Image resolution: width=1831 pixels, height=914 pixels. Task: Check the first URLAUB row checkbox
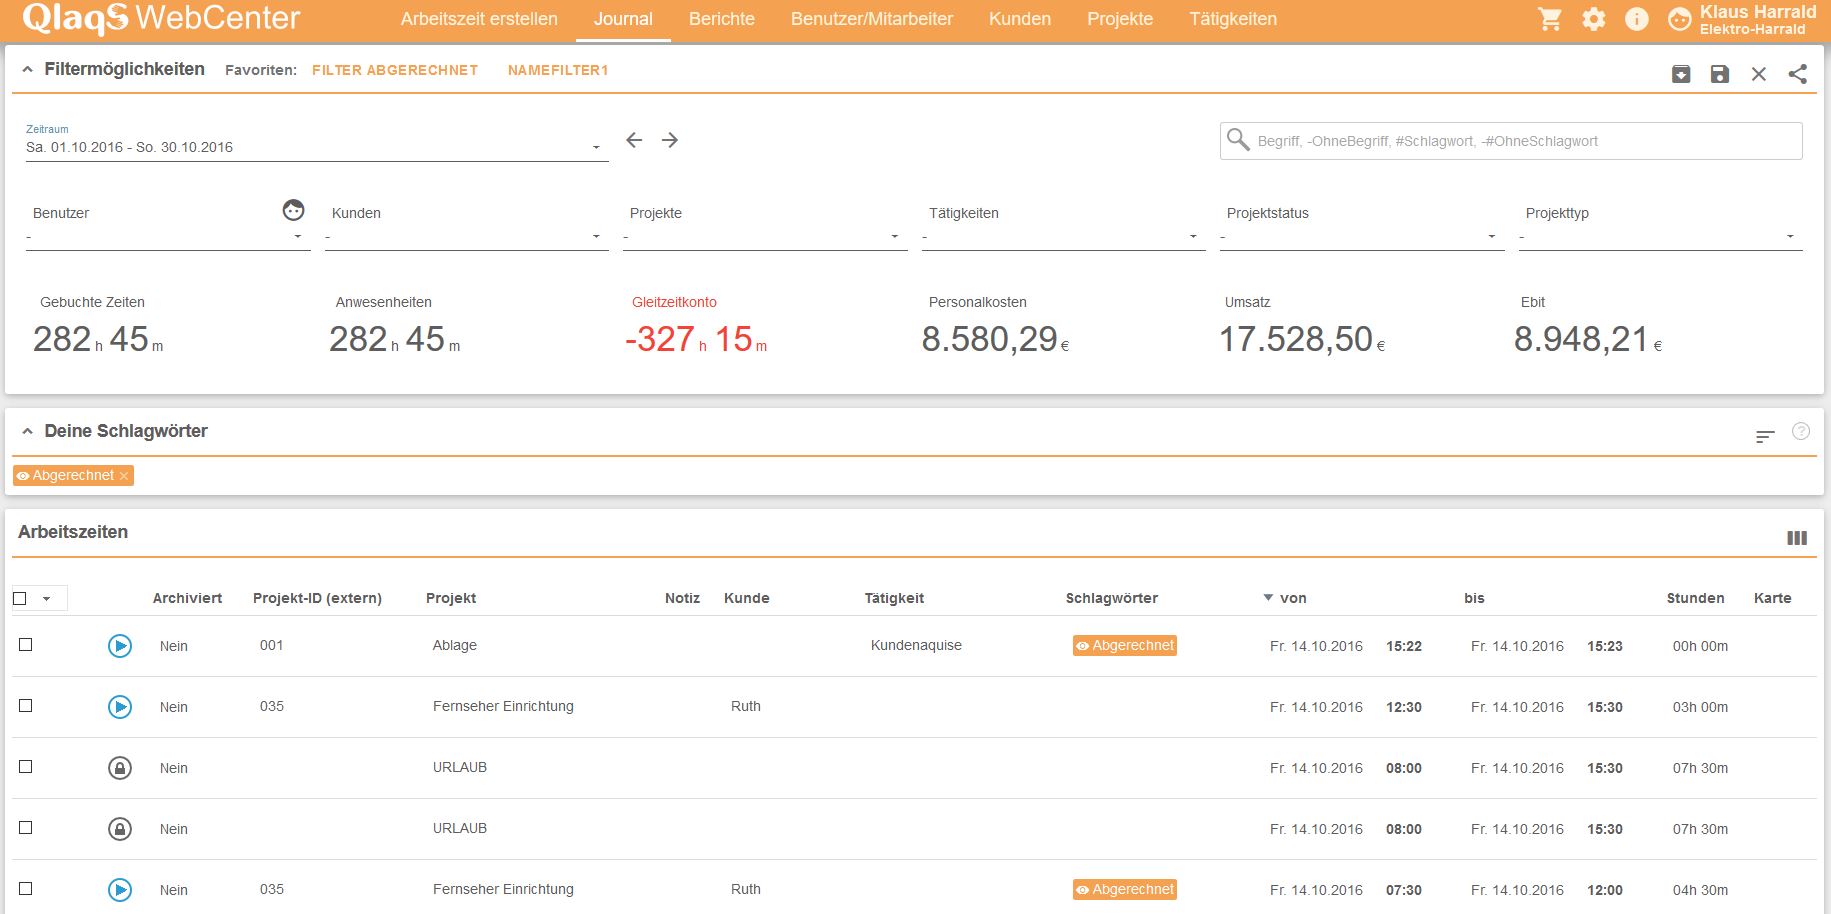click(x=26, y=767)
